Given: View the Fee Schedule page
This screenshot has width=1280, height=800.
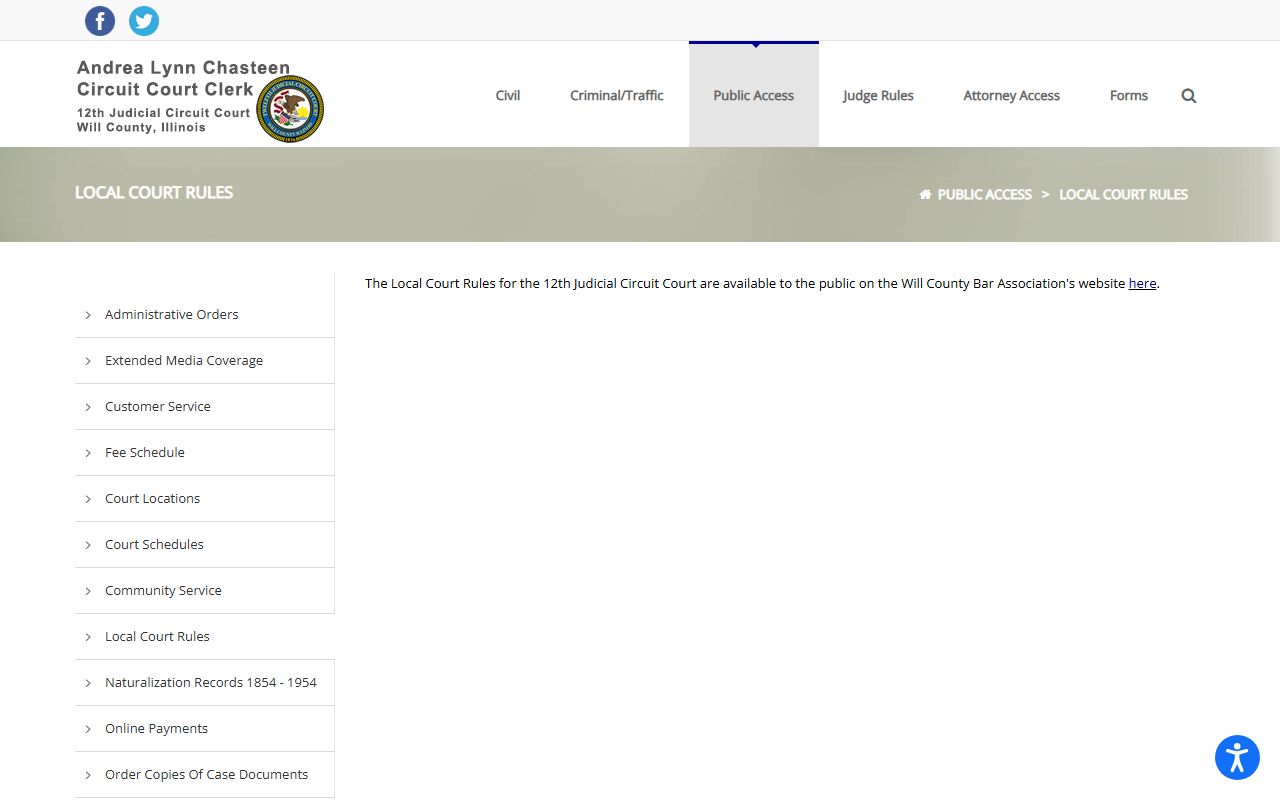Looking at the screenshot, I should tap(145, 452).
